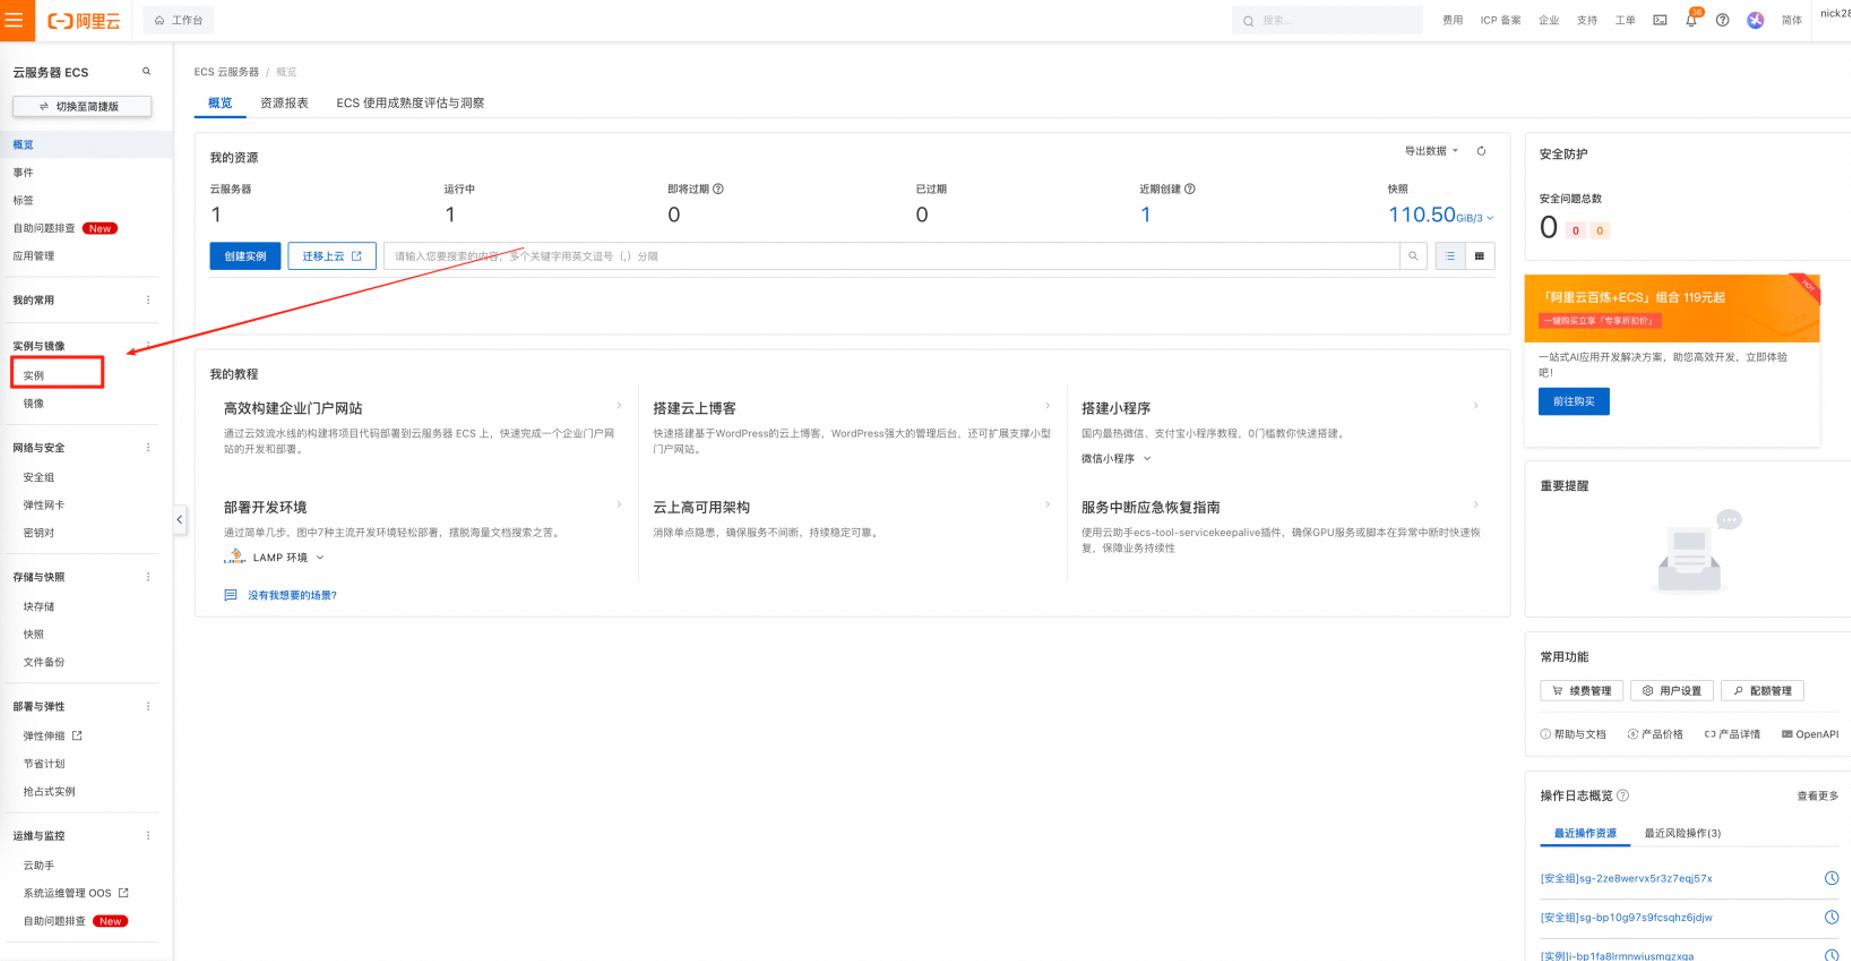
Task: Select the 最近操作资源 tab
Action: (1585, 833)
